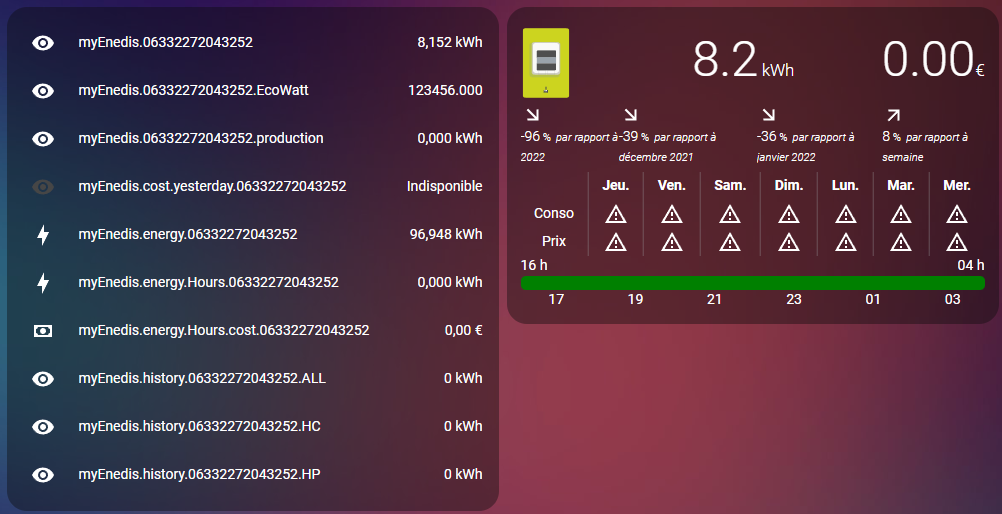This screenshot has height=514, width=1002.
Task: Open myEnedis.cost.yesterday.06332272043252 entity name
Action: pos(212,186)
